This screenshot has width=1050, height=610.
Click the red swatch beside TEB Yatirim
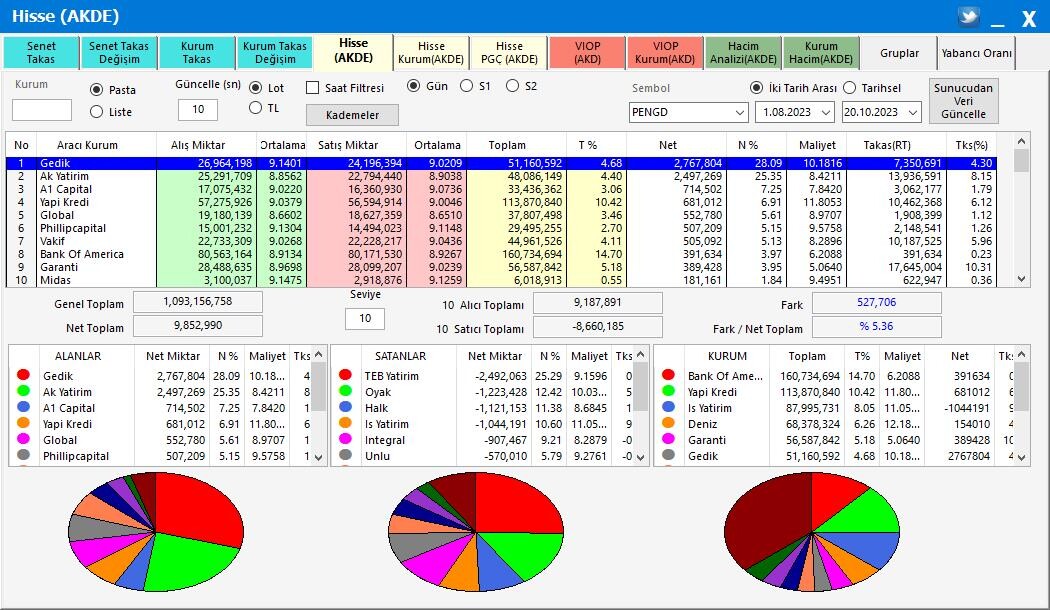coord(346,375)
